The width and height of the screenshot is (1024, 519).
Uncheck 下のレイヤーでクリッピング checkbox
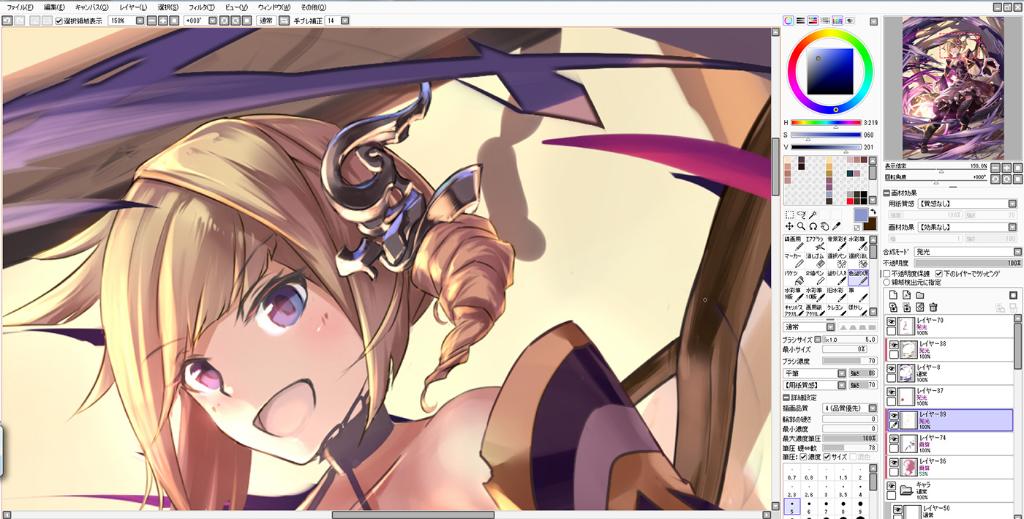pos(938,274)
